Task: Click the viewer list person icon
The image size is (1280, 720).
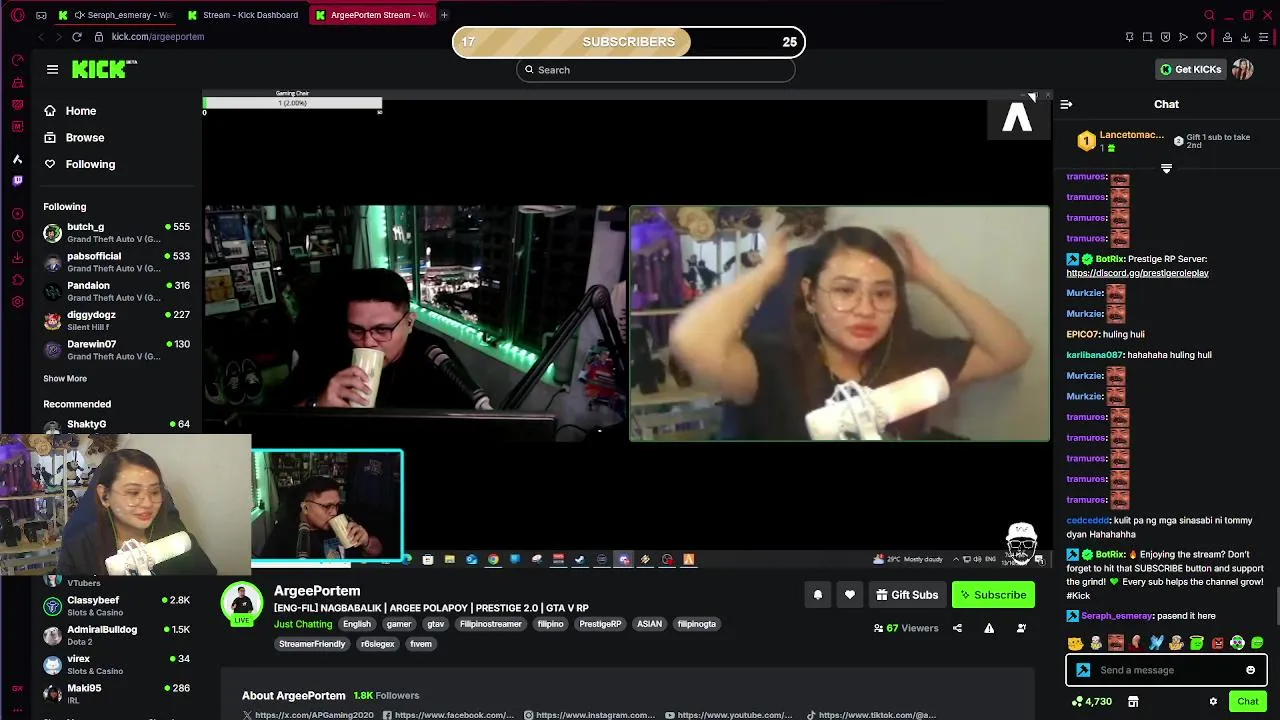Action: pos(1021,628)
